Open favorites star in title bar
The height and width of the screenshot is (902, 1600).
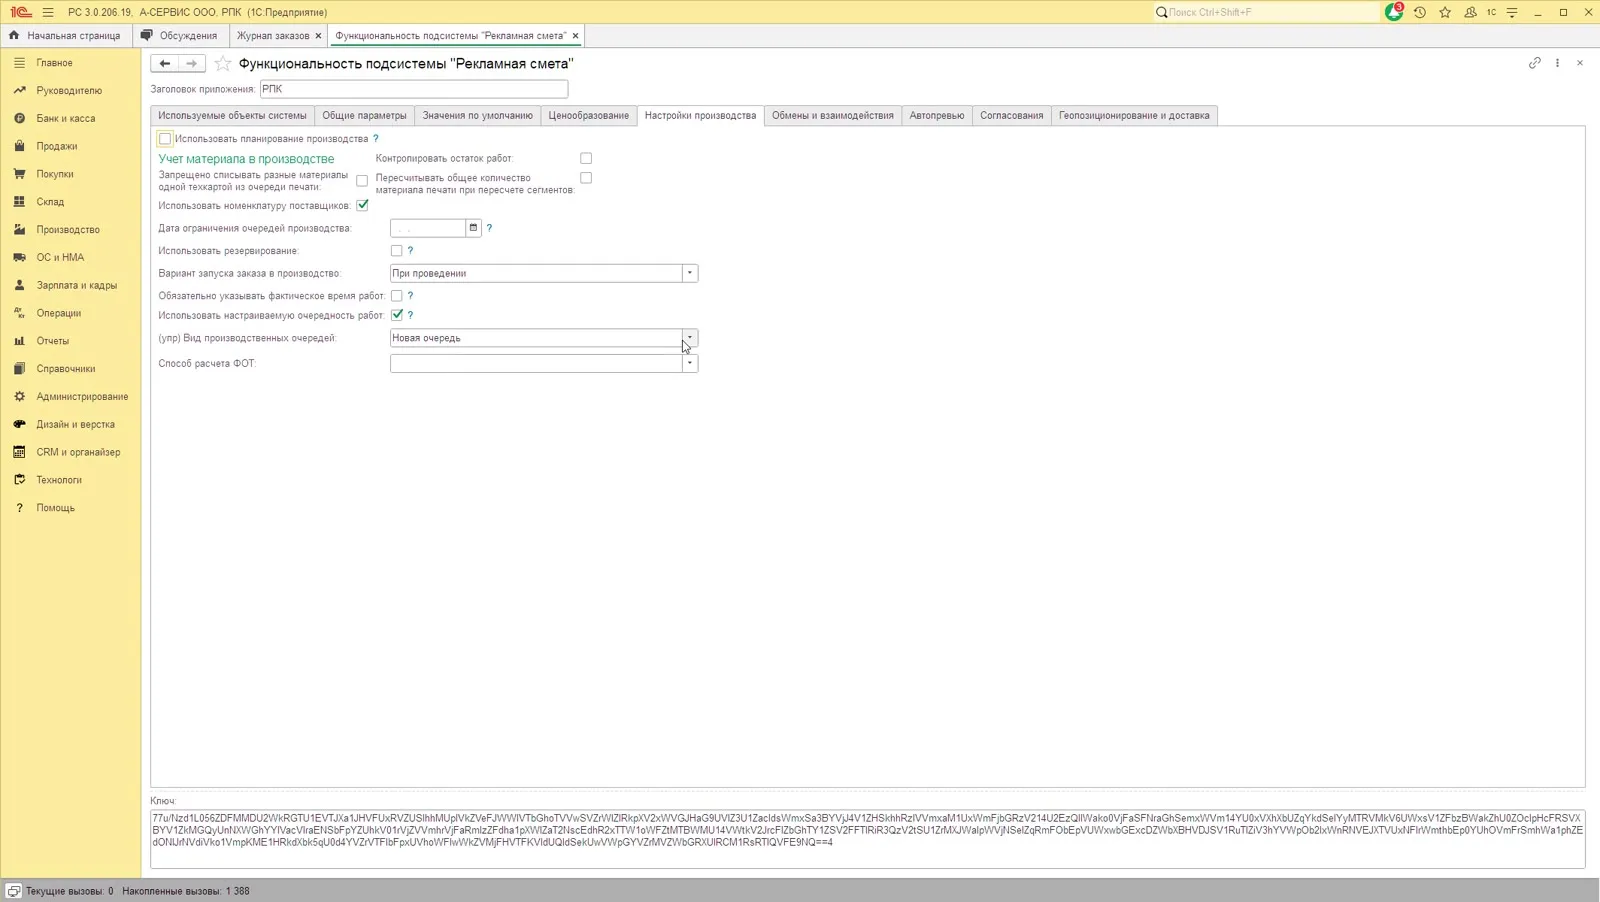tap(1445, 12)
